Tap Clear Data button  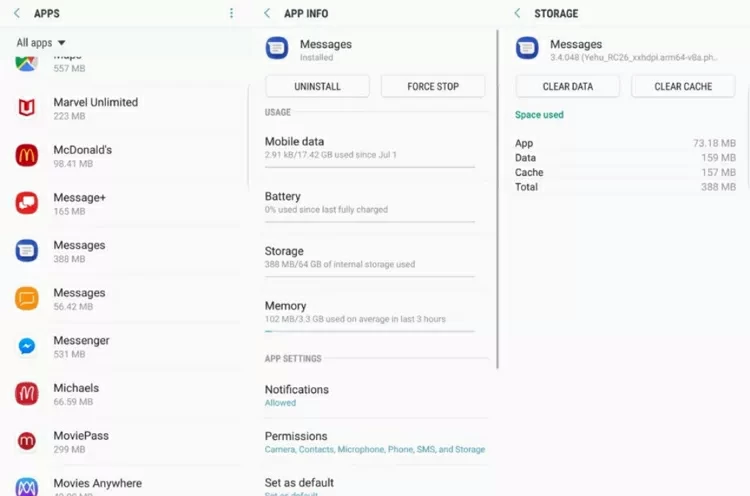click(x=567, y=87)
